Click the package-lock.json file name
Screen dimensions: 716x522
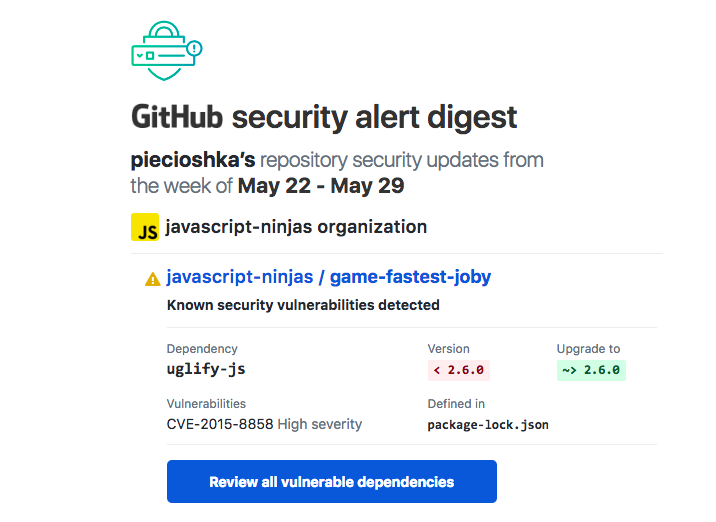point(488,425)
